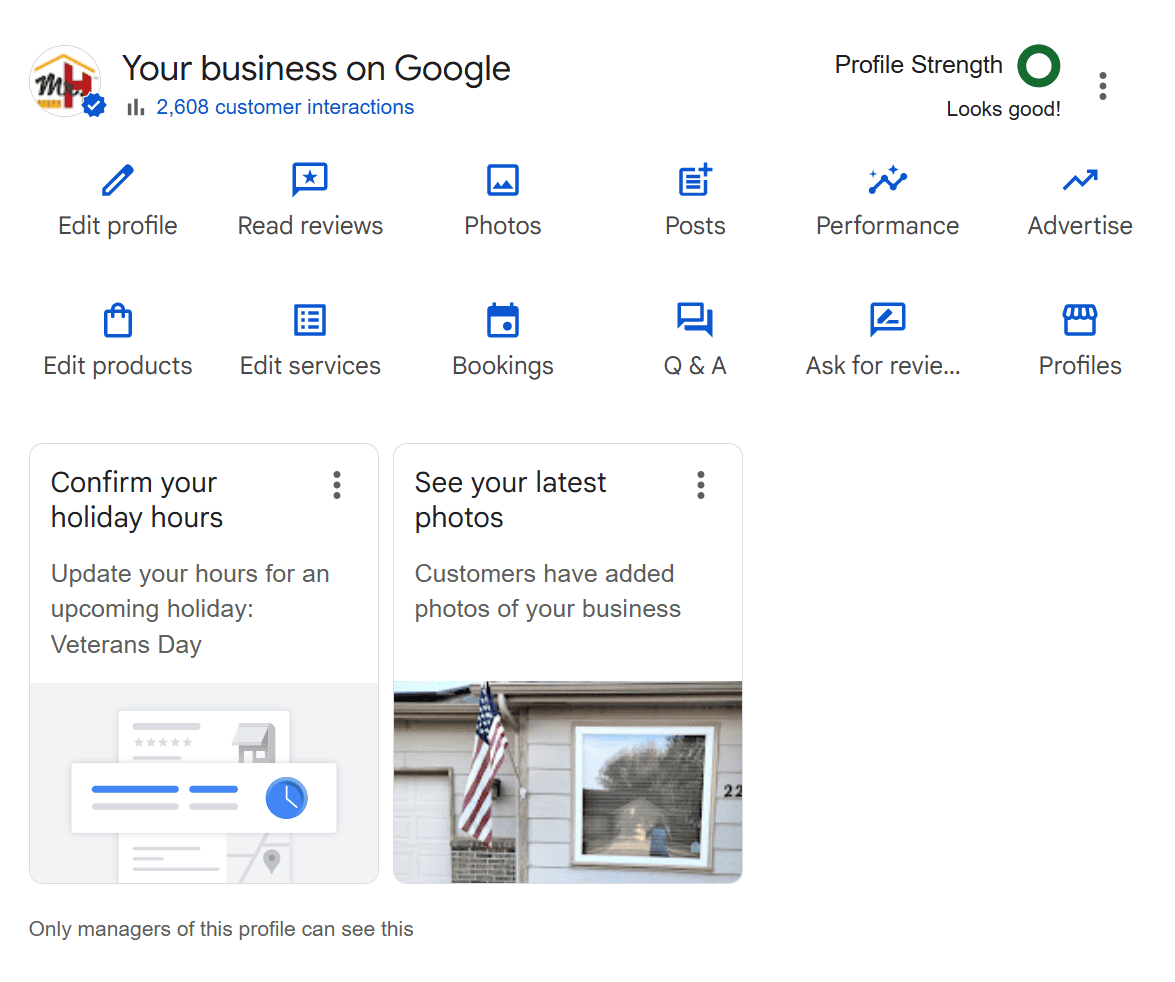
Task: Click the Profile Strength green ring indicator
Action: coord(1038,66)
